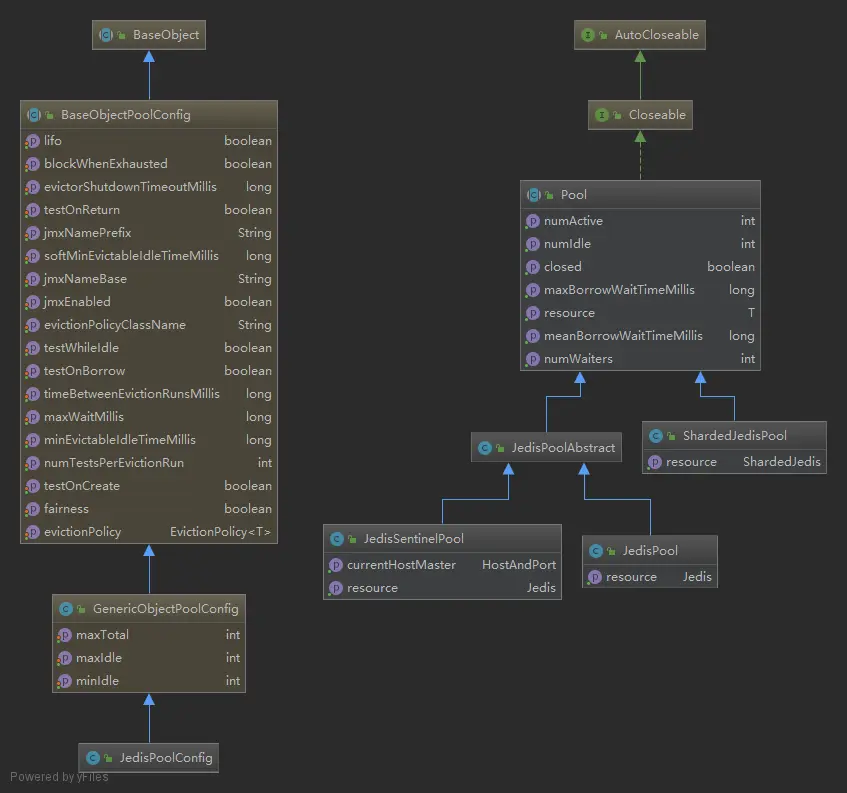Image resolution: width=847 pixels, height=793 pixels.
Task: Click the abstract class icon beside Pool
Action: point(534,195)
